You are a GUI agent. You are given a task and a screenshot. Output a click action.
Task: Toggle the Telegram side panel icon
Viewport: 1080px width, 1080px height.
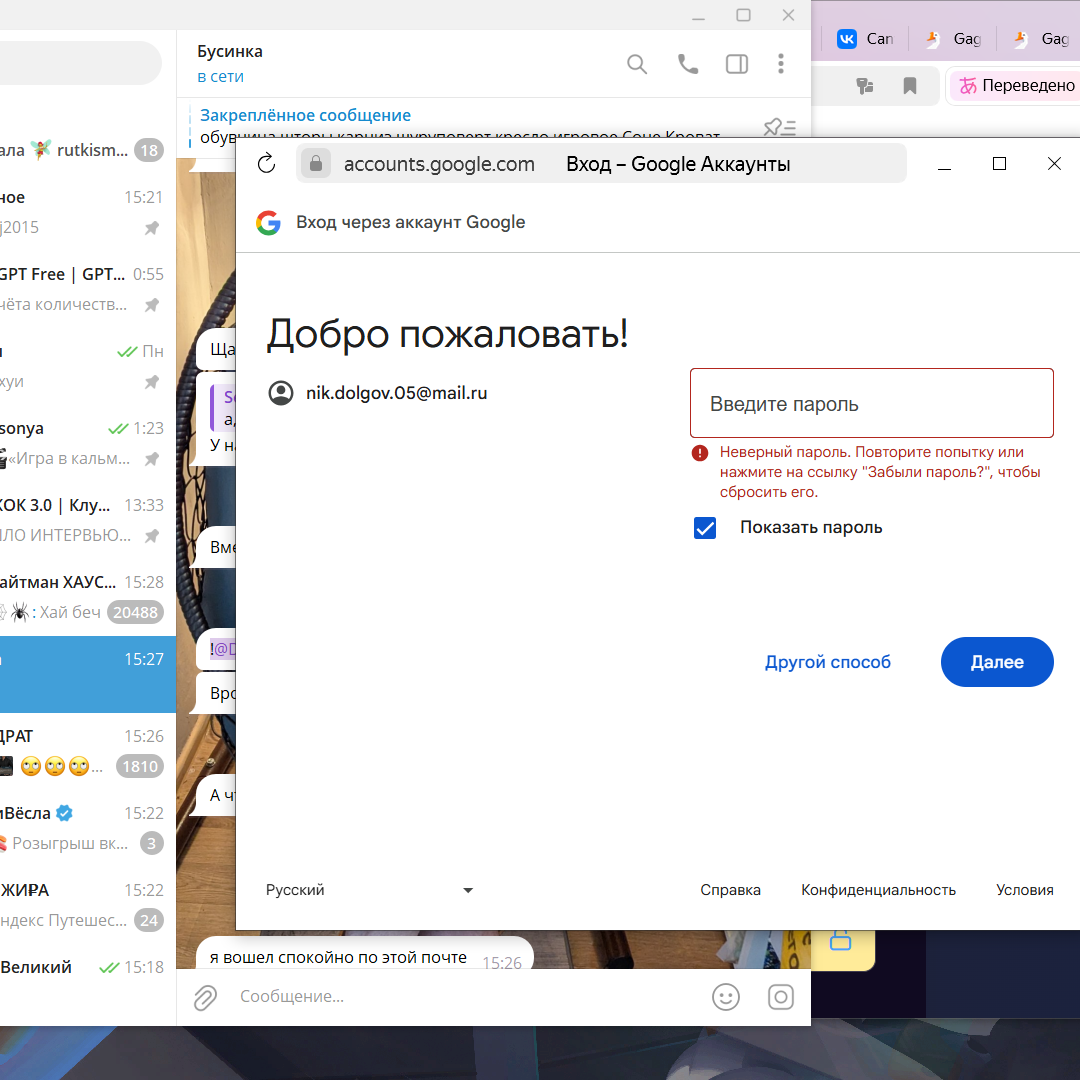737,64
